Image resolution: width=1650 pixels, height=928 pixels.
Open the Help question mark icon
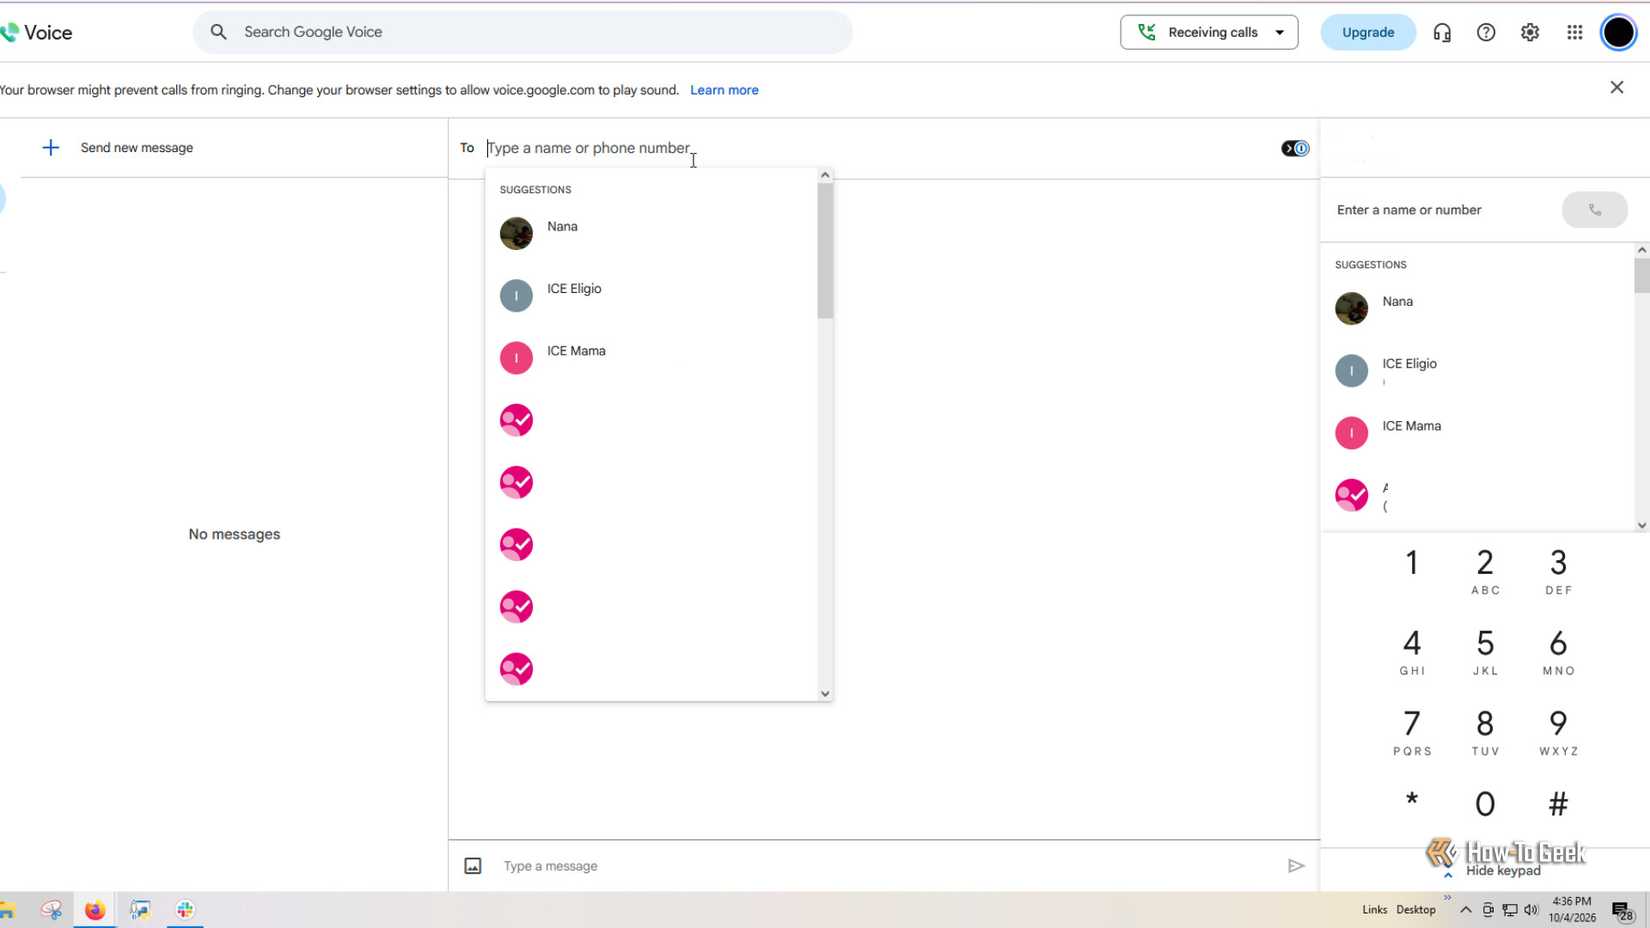[x=1486, y=32]
